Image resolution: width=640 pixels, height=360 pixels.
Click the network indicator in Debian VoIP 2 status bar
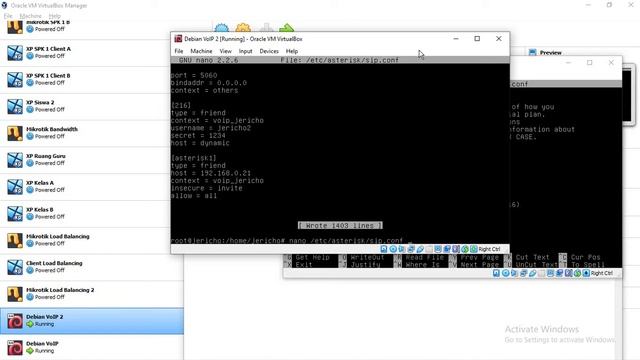[x=411, y=249]
